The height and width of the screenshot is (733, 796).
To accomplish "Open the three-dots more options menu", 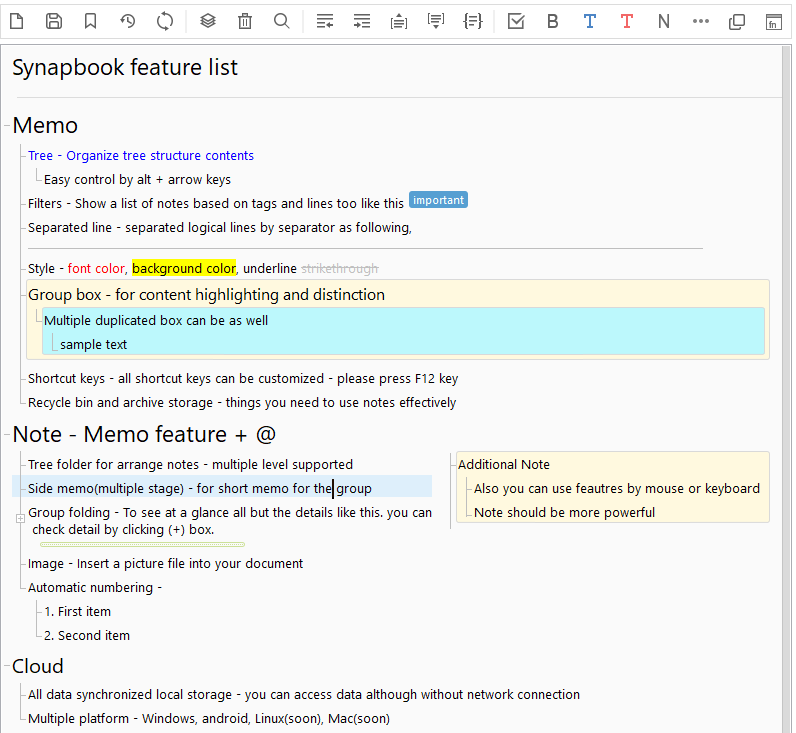I will pyautogui.click(x=701, y=21).
